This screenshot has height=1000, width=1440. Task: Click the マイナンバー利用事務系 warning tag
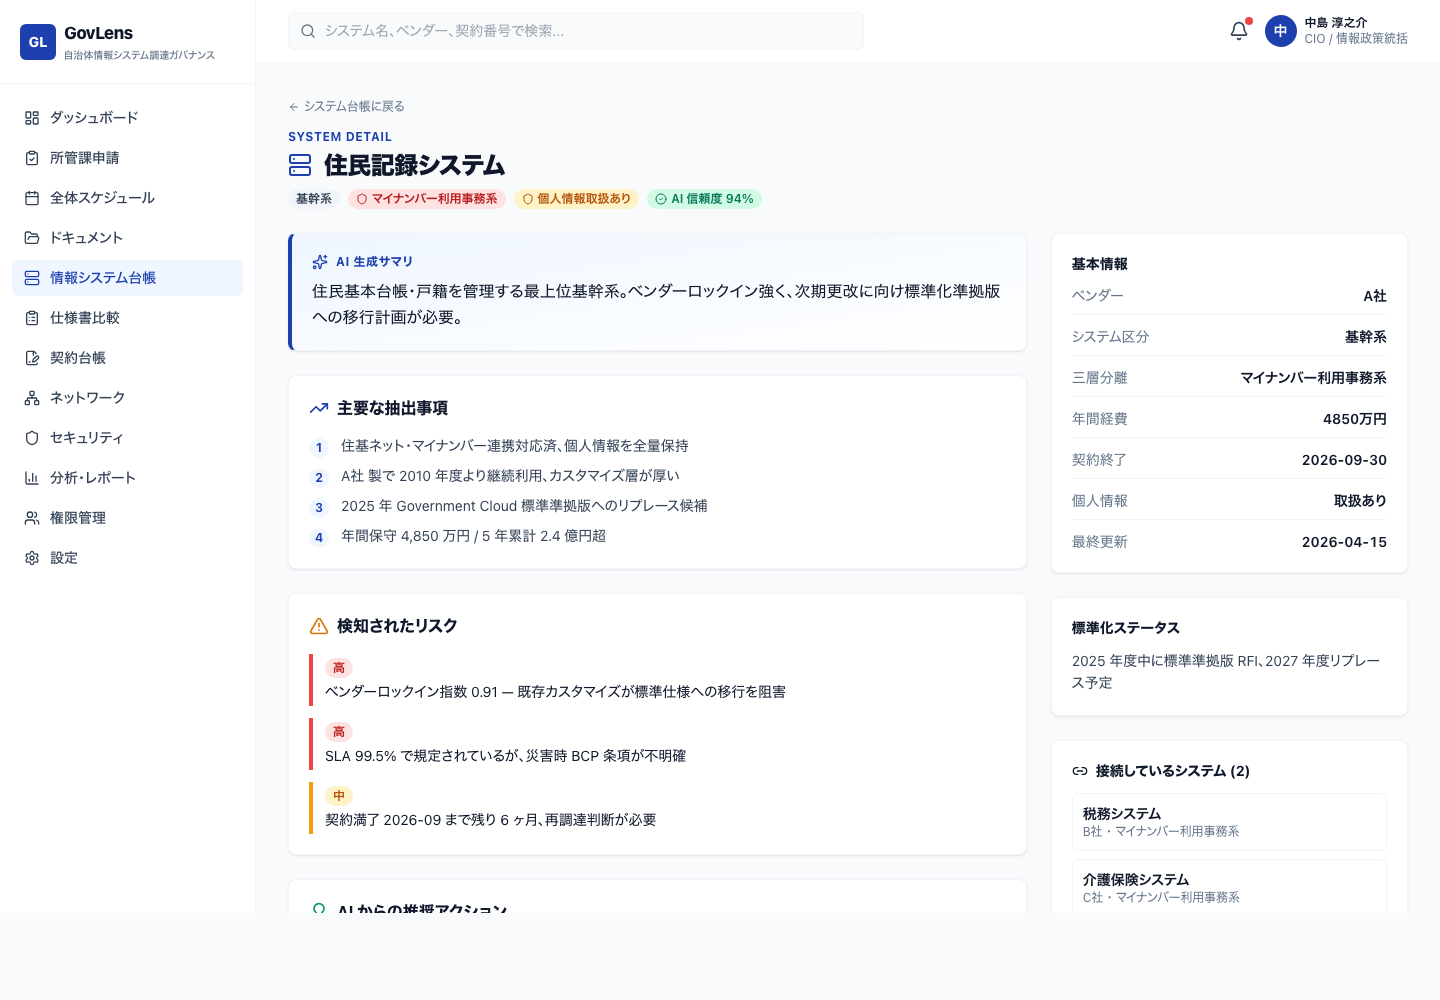[x=427, y=198]
